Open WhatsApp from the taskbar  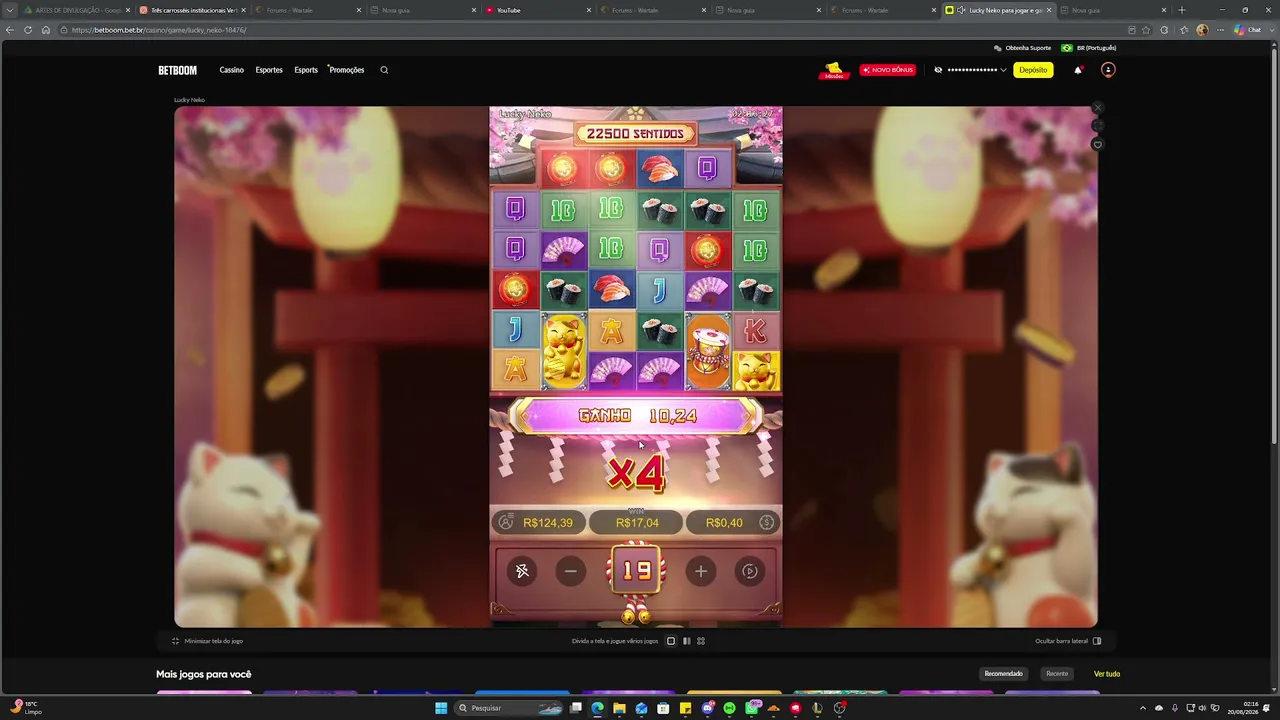coord(752,708)
